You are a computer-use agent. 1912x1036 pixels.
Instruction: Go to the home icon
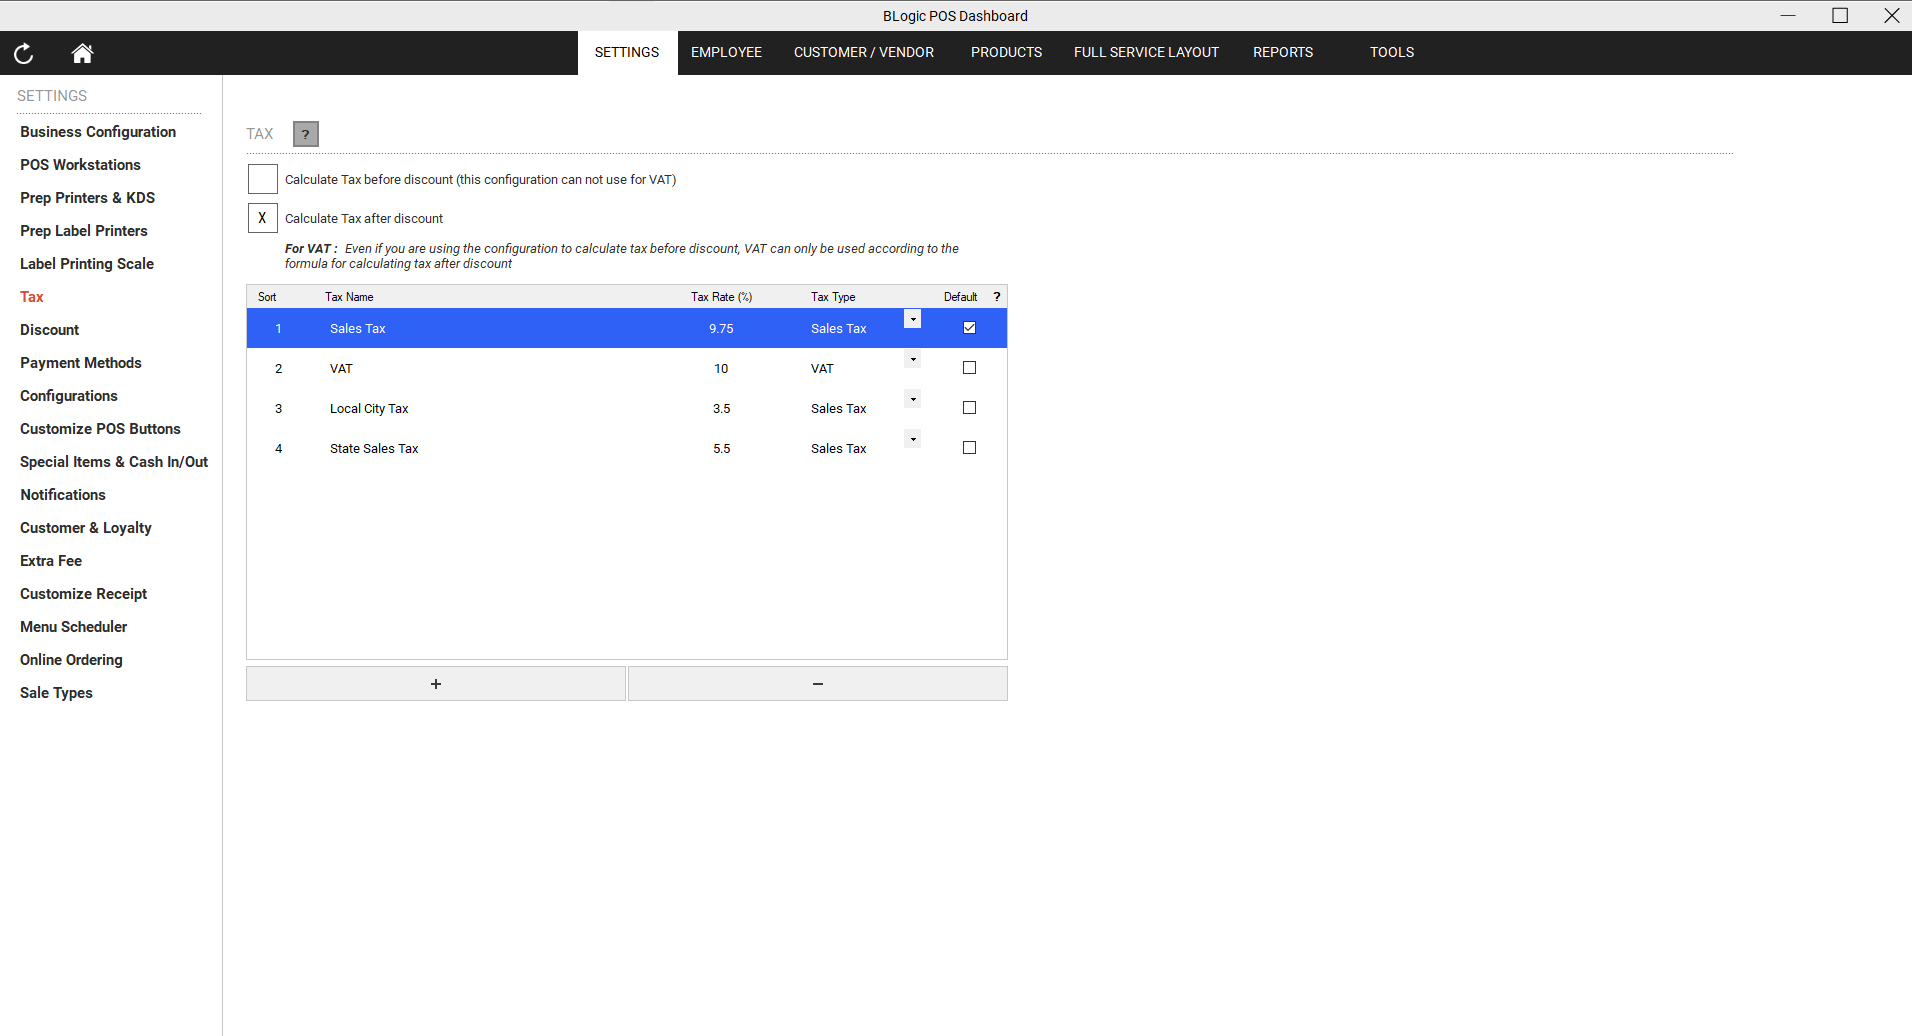(82, 53)
